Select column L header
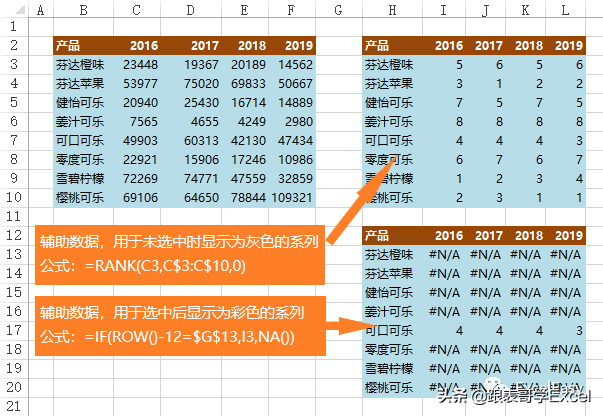 tap(565, 9)
